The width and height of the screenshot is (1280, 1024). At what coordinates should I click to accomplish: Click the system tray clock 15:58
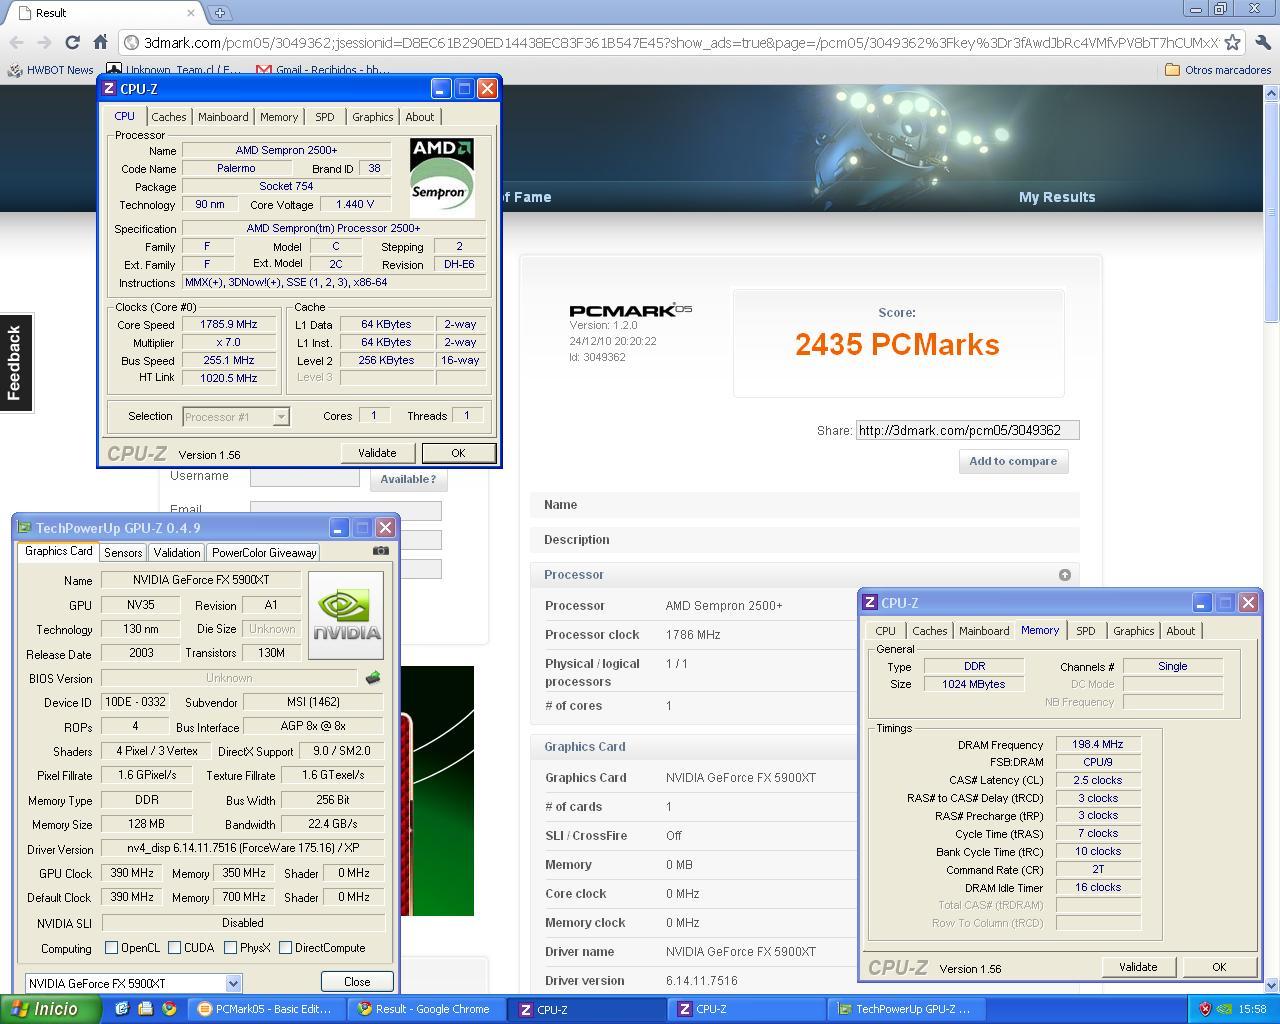coord(1252,1009)
